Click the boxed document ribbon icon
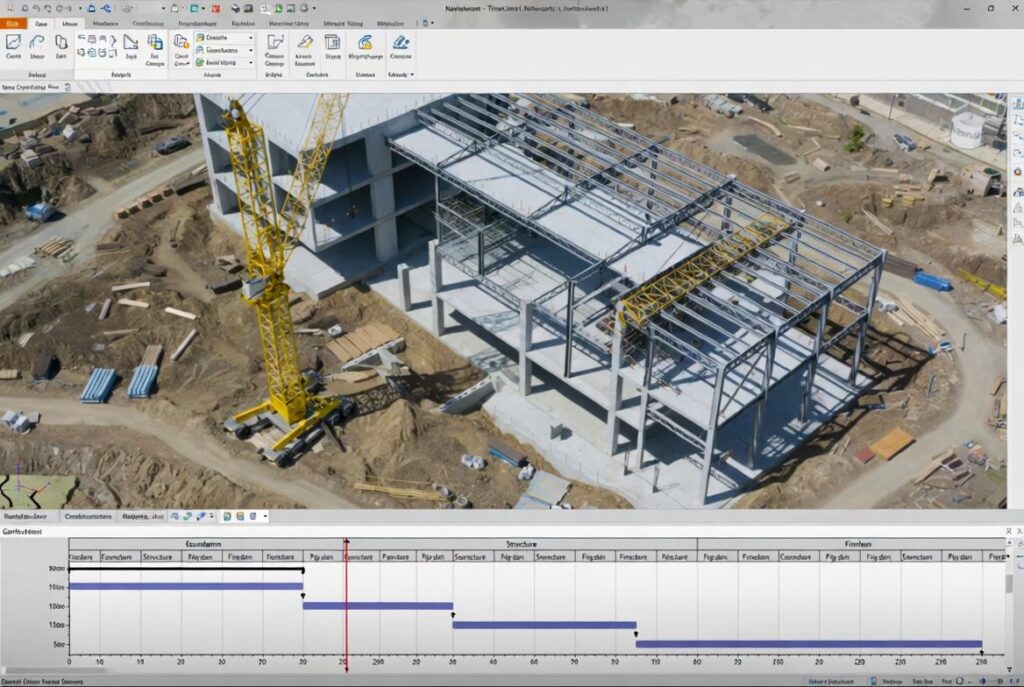 tap(332, 42)
